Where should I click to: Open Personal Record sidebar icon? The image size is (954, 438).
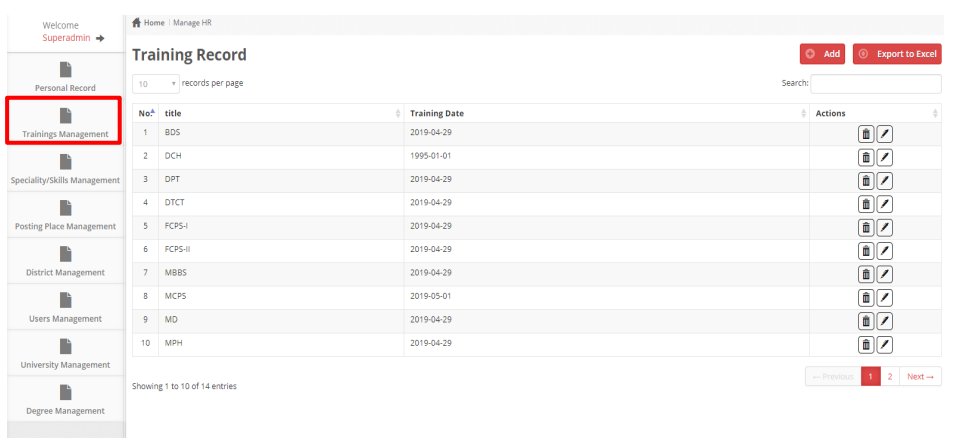[x=66, y=68]
